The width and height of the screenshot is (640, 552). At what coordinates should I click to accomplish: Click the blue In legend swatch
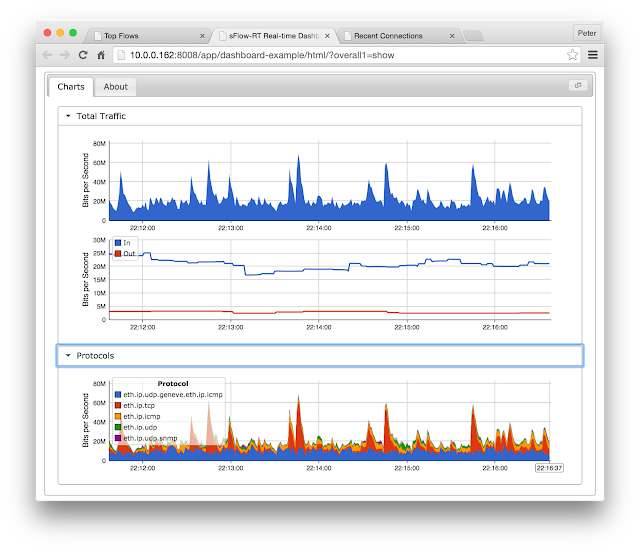(x=118, y=243)
